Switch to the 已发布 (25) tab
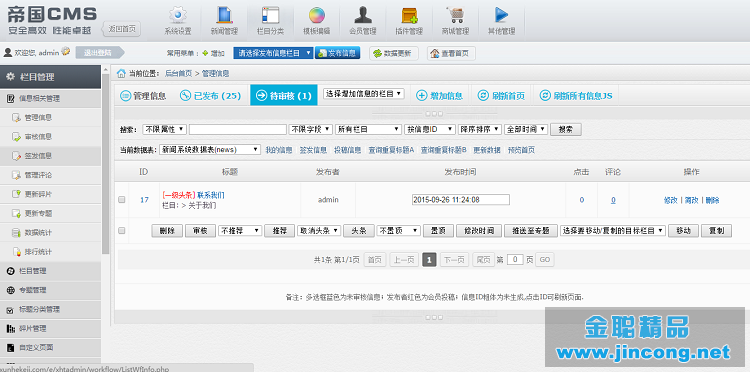This screenshot has width=750, height=372. click(x=210, y=95)
